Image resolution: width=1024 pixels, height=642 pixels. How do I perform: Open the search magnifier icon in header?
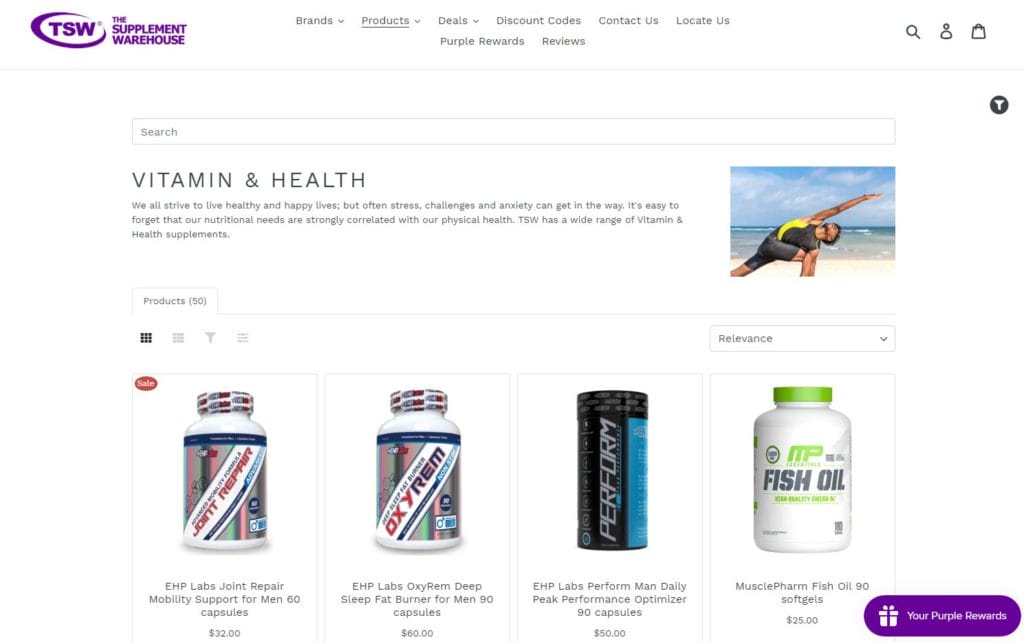click(x=913, y=31)
